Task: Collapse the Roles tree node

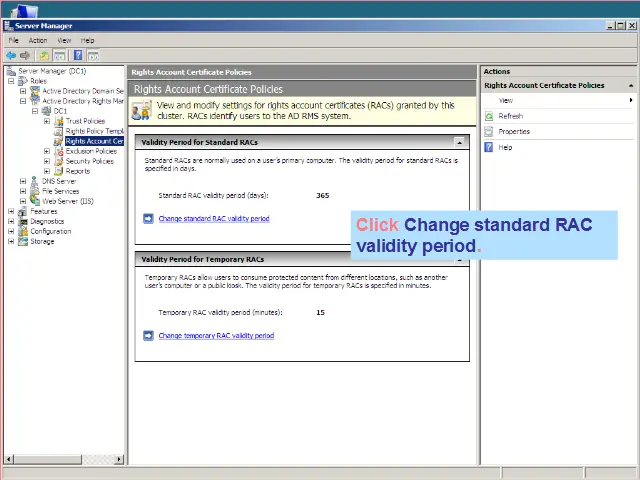Action: pos(11,81)
